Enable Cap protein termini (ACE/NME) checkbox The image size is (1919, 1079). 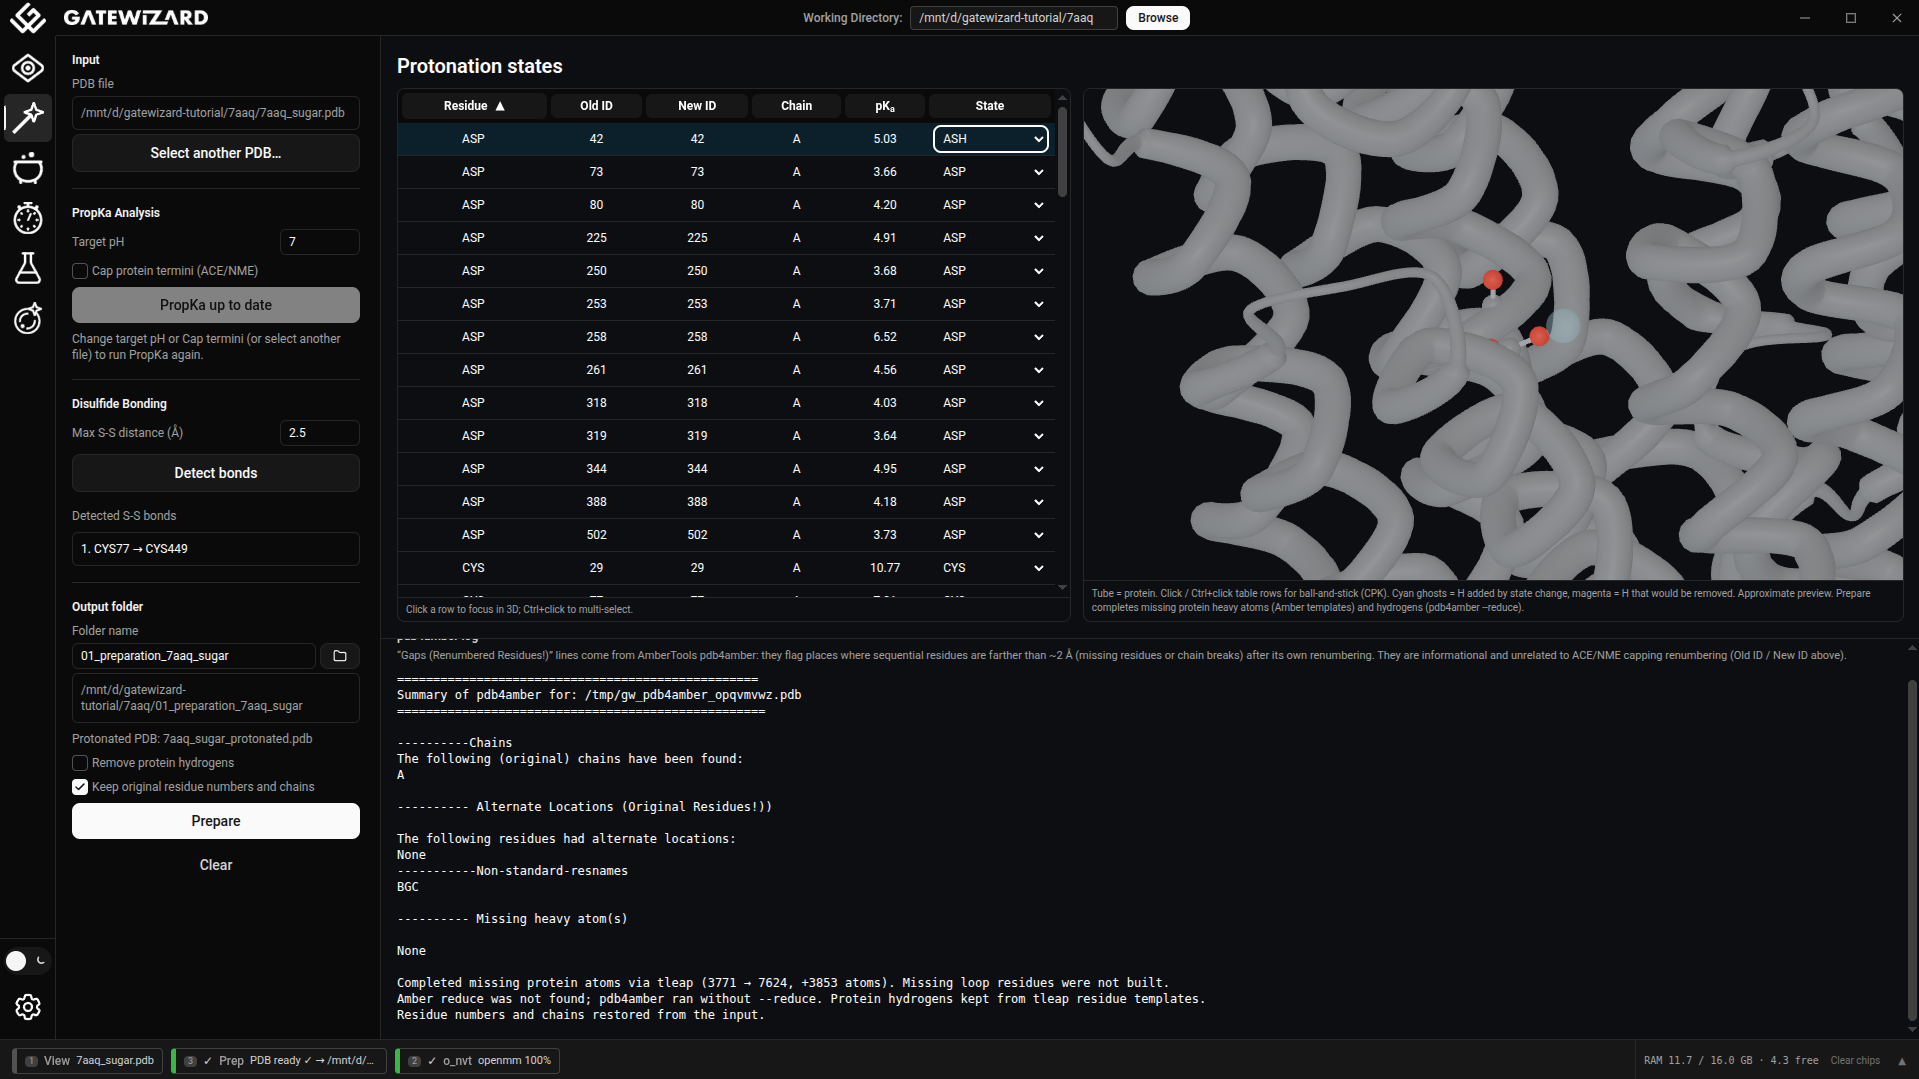coord(80,271)
